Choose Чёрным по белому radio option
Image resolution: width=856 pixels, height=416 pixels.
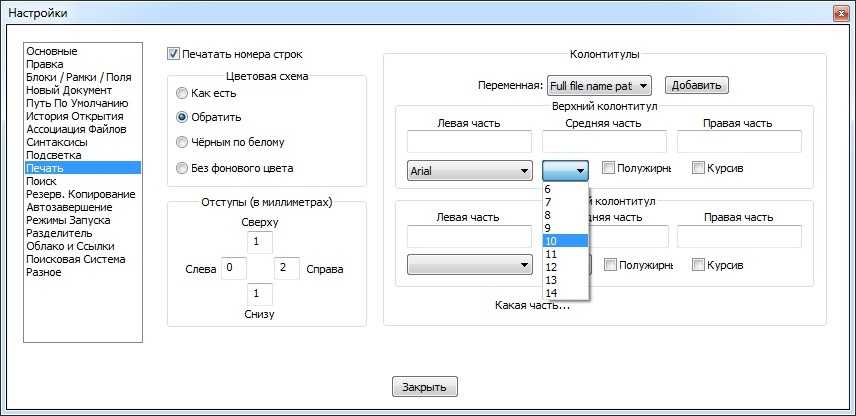click(x=181, y=142)
